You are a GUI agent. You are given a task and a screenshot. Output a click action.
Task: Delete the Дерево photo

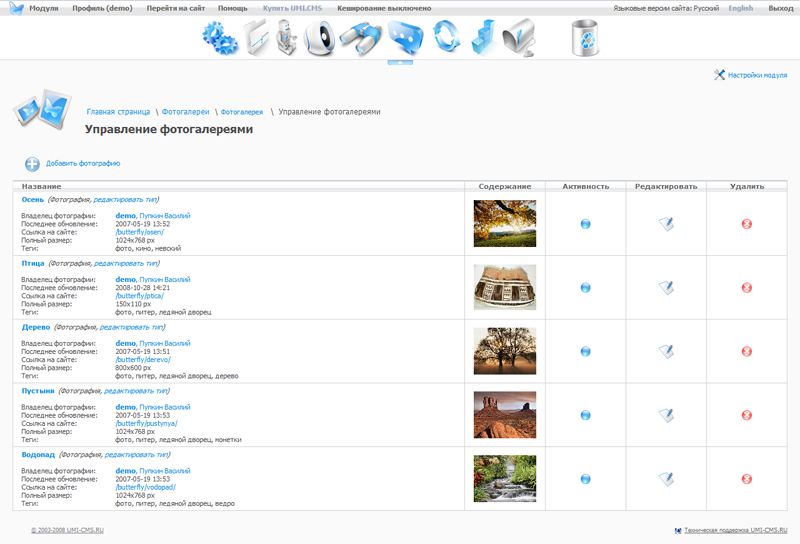pos(746,351)
